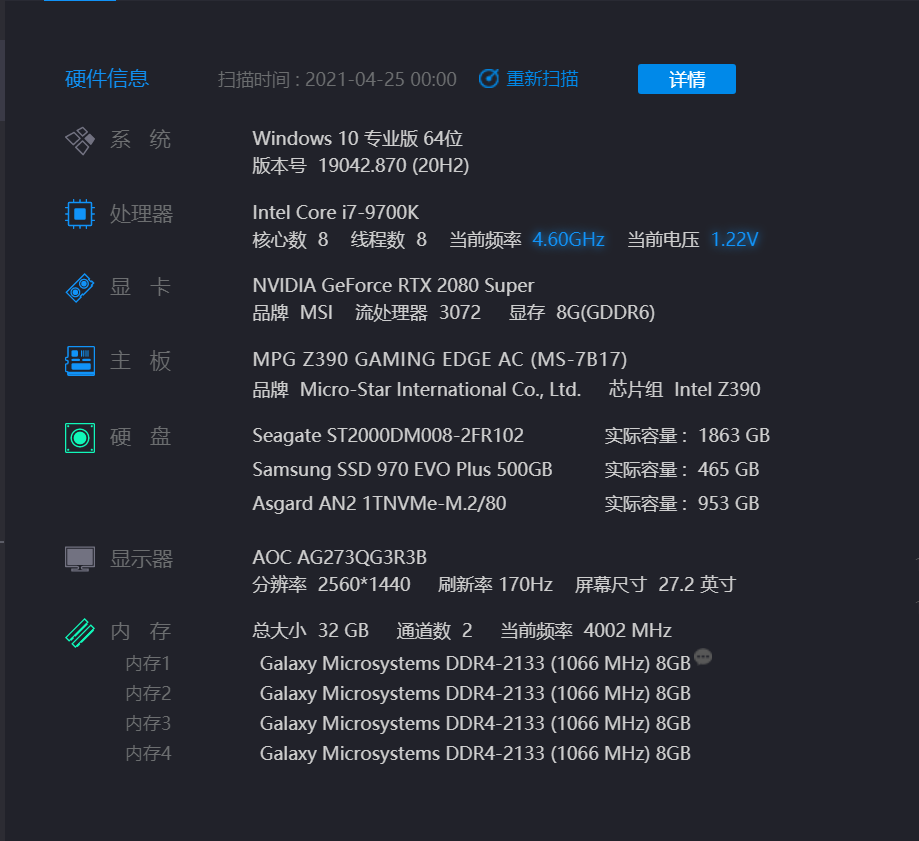Click the 内存2 slot label
This screenshot has width=919, height=841.
click(148, 693)
